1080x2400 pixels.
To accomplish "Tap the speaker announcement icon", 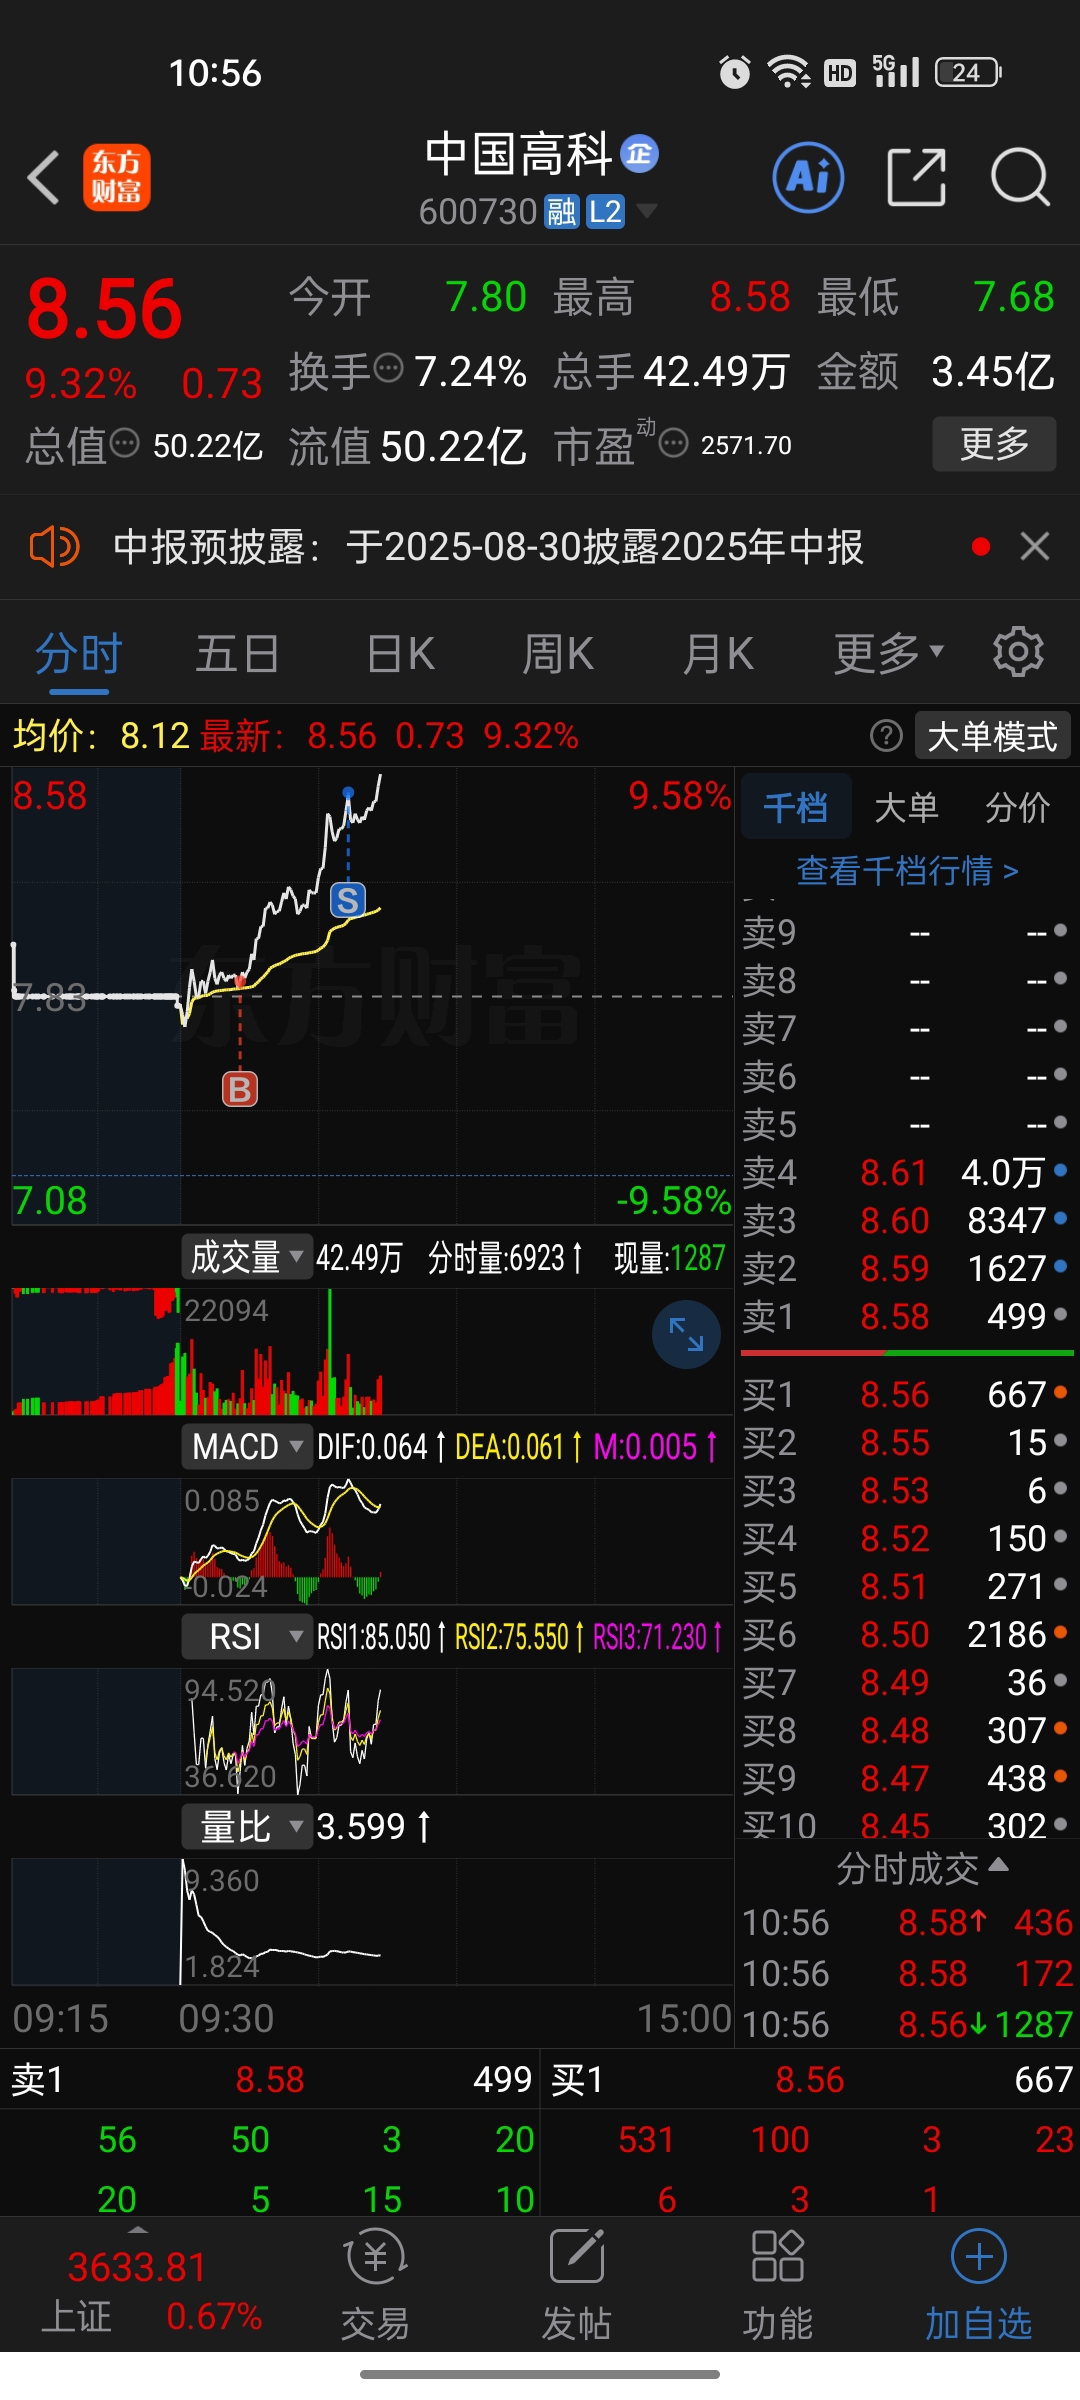I will (x=54, y=547).
